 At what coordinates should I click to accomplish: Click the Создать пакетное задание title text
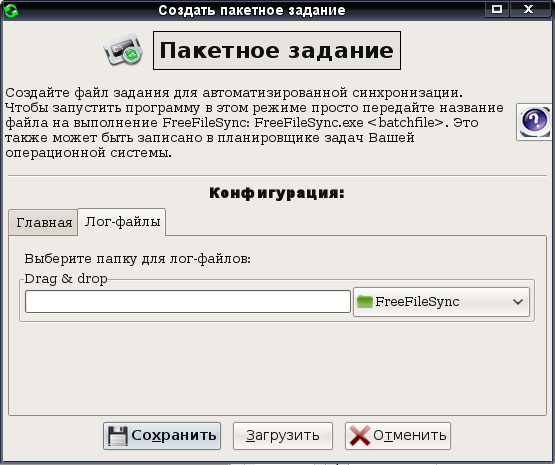pos(252,10)
